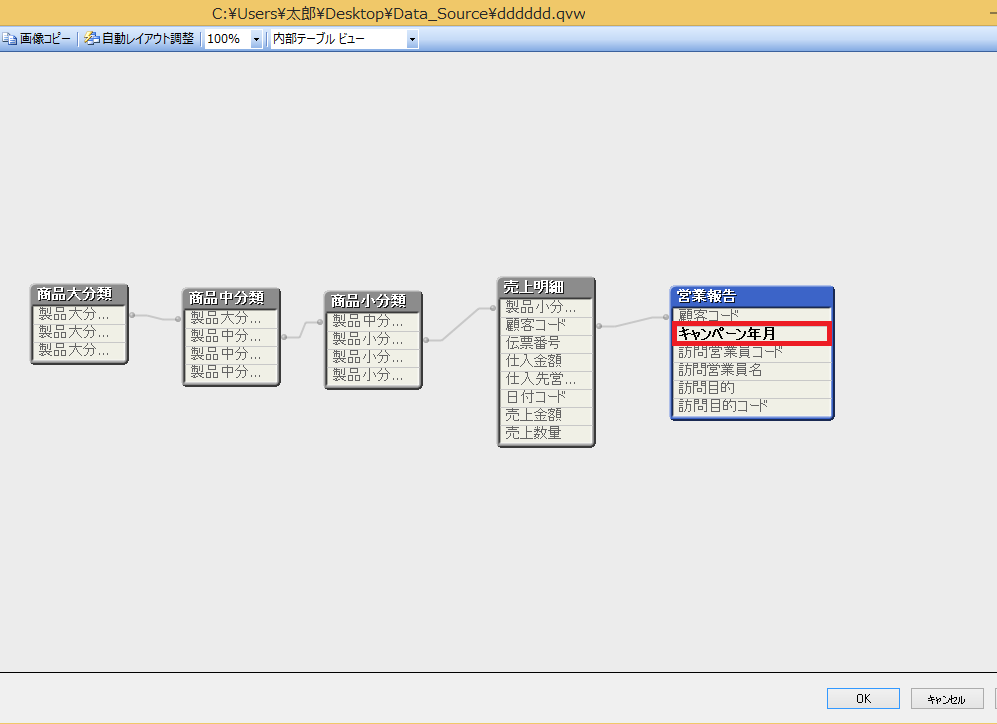Select the 営業報告 table header
997x724 pixels.
[x=752, y=296]
